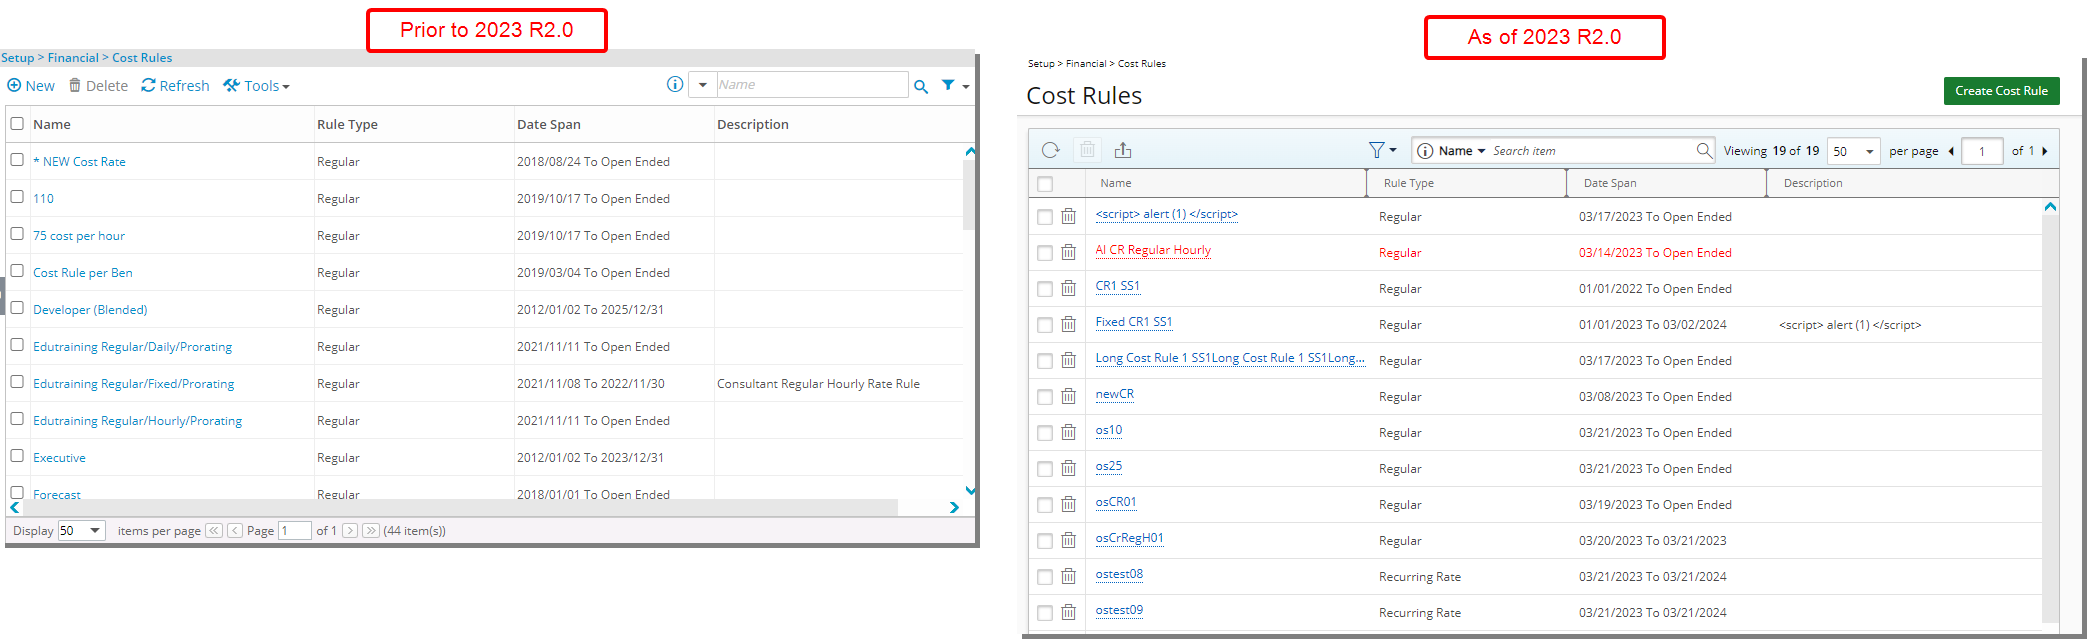2092x644 pixels.
Task: Click the magnifier search icon in old view
Action: 921,86
